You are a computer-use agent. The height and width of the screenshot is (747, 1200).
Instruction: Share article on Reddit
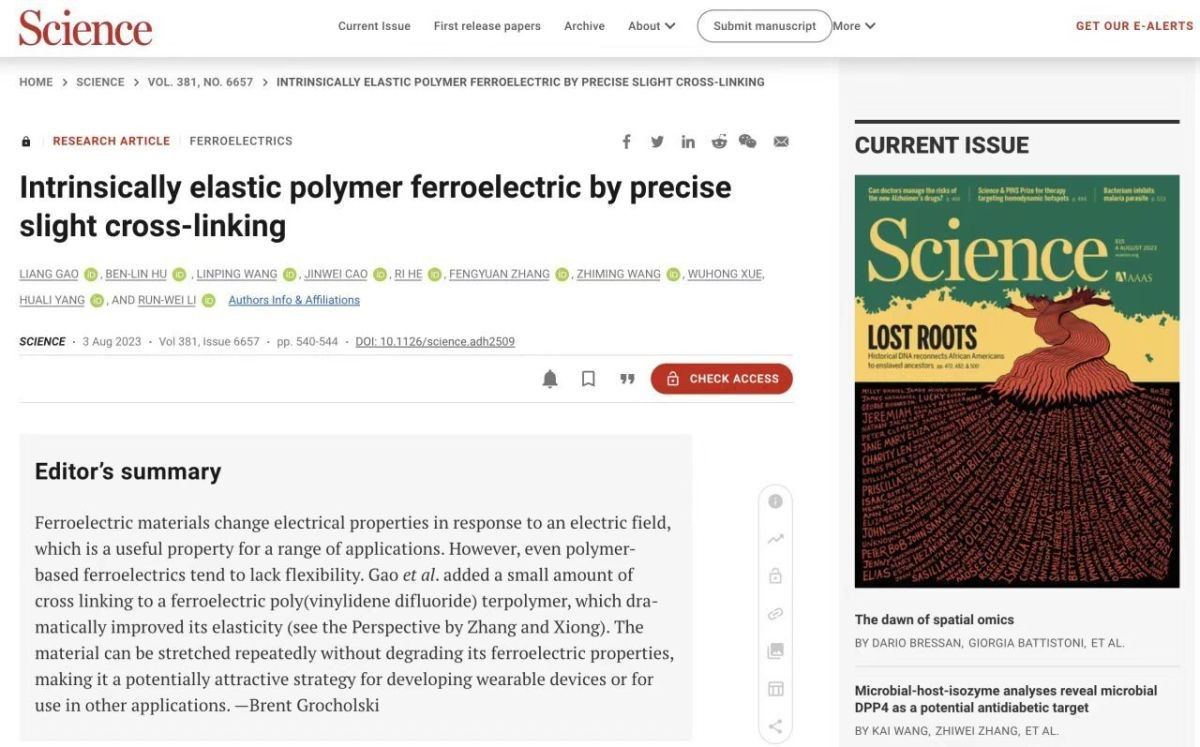(719, 142)
